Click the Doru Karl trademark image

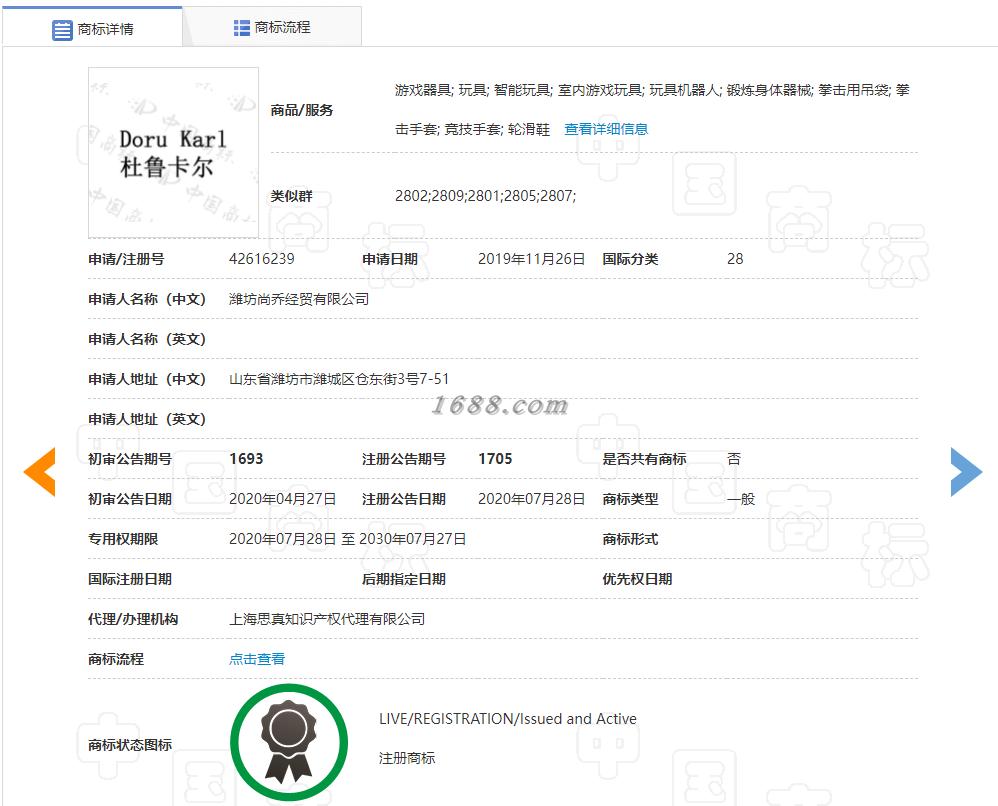point(173,153)
